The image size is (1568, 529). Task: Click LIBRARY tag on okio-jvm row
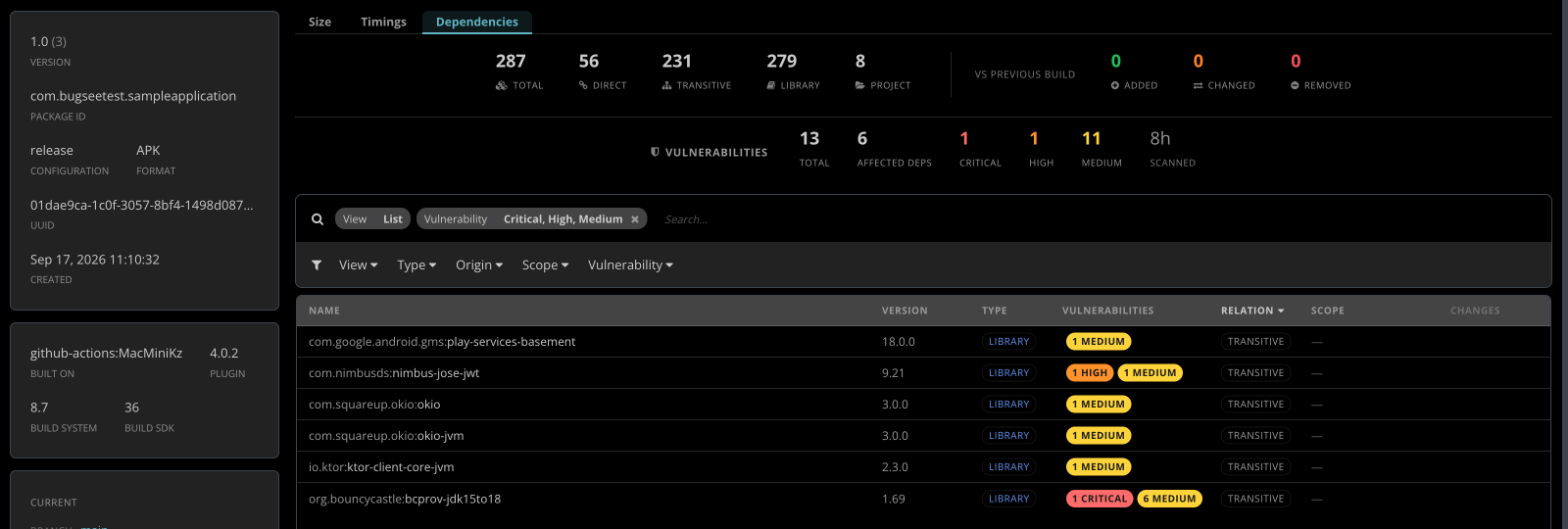[1008, 436]
